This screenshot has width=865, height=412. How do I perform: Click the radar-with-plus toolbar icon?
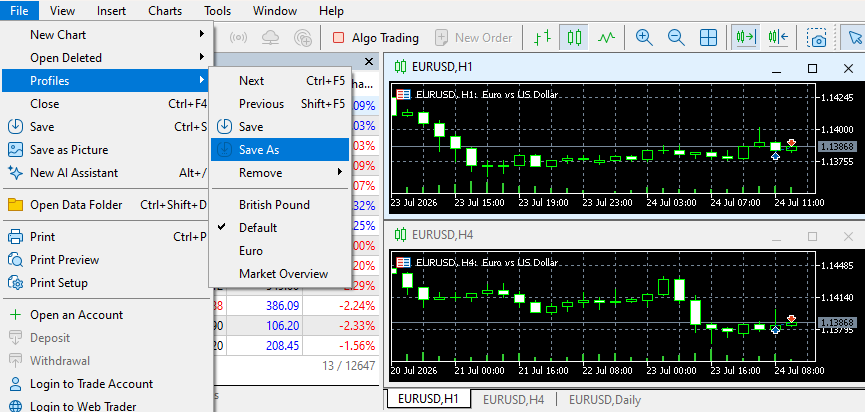point(302,38)
